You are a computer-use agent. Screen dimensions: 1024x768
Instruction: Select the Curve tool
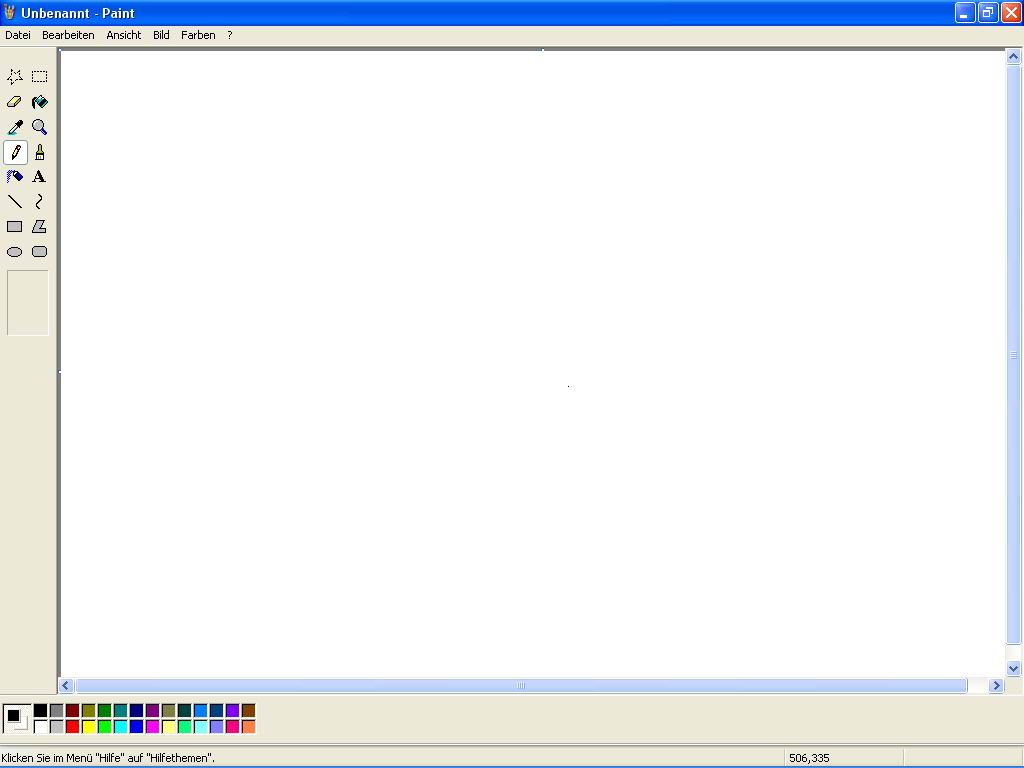click(x=40, y=201)
